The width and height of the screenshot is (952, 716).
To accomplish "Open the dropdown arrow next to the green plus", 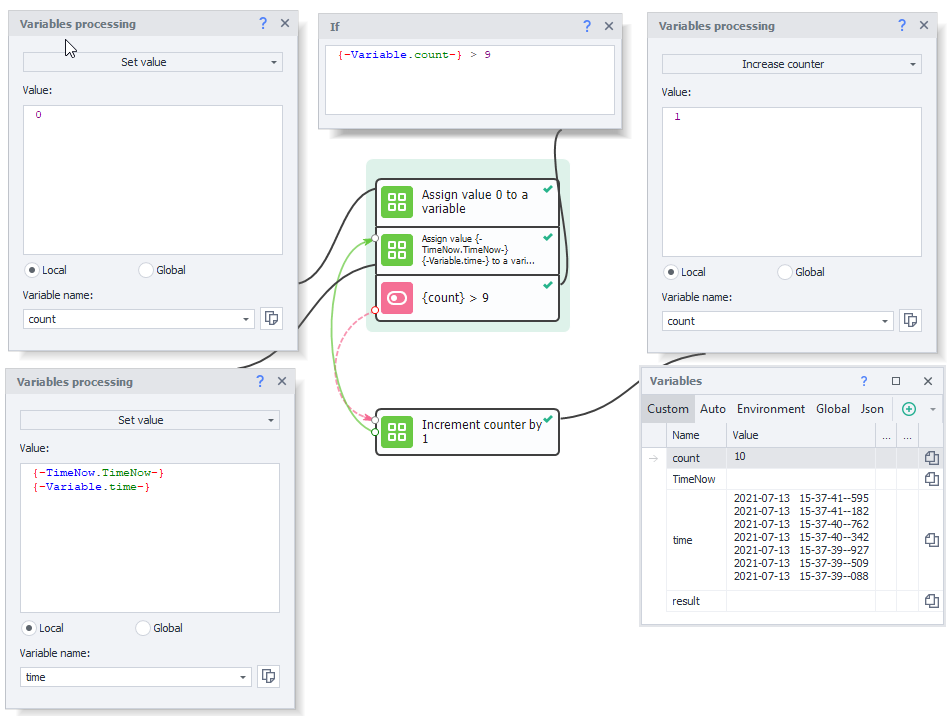I will 932,409.
